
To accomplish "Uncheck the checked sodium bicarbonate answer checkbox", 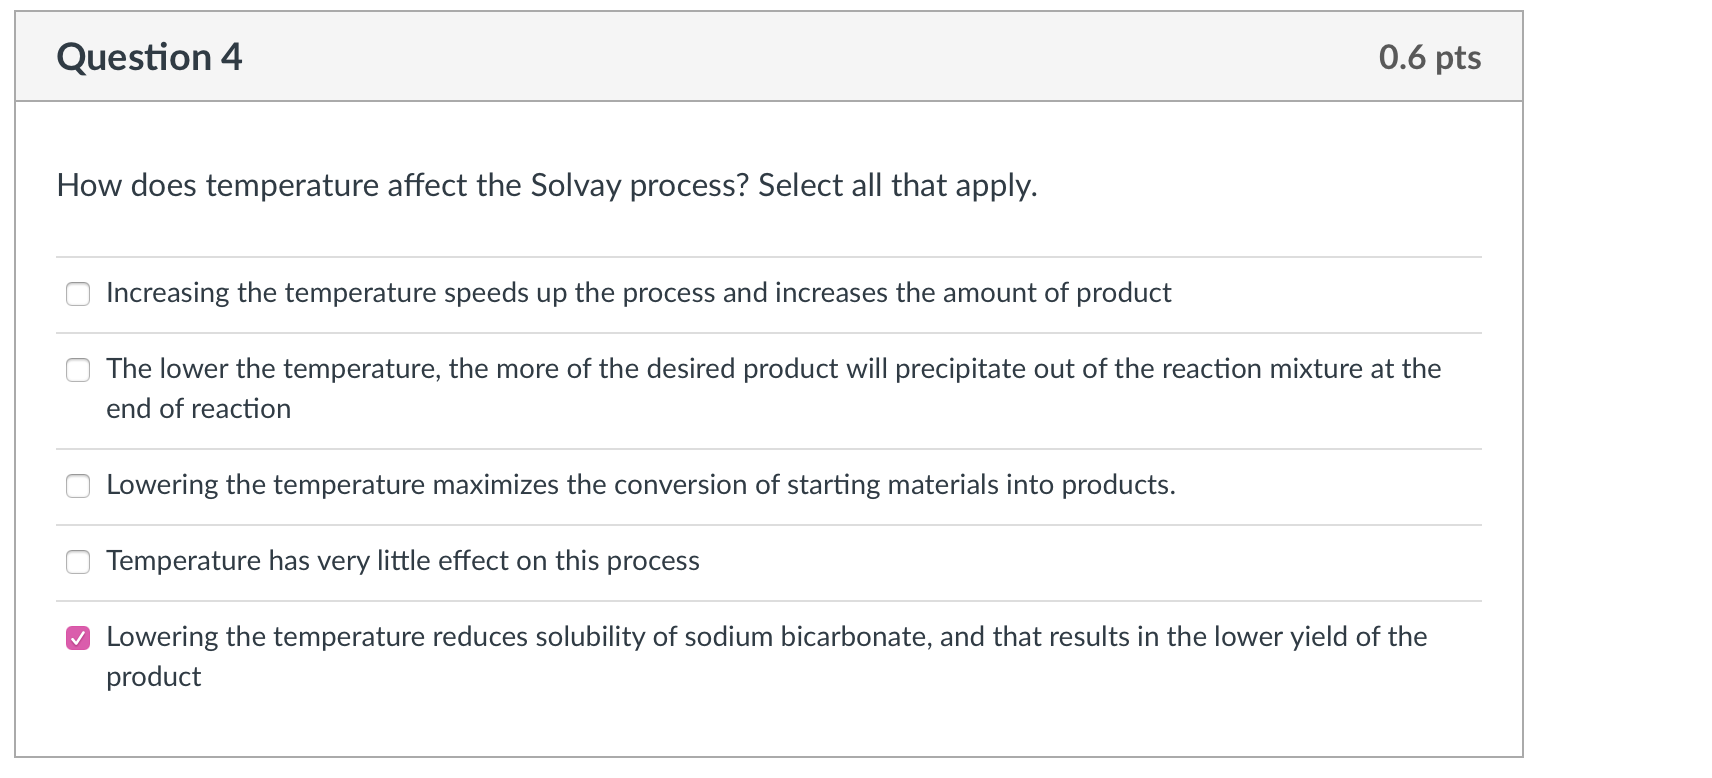I will pyautogui.click(x=78, y=638).
